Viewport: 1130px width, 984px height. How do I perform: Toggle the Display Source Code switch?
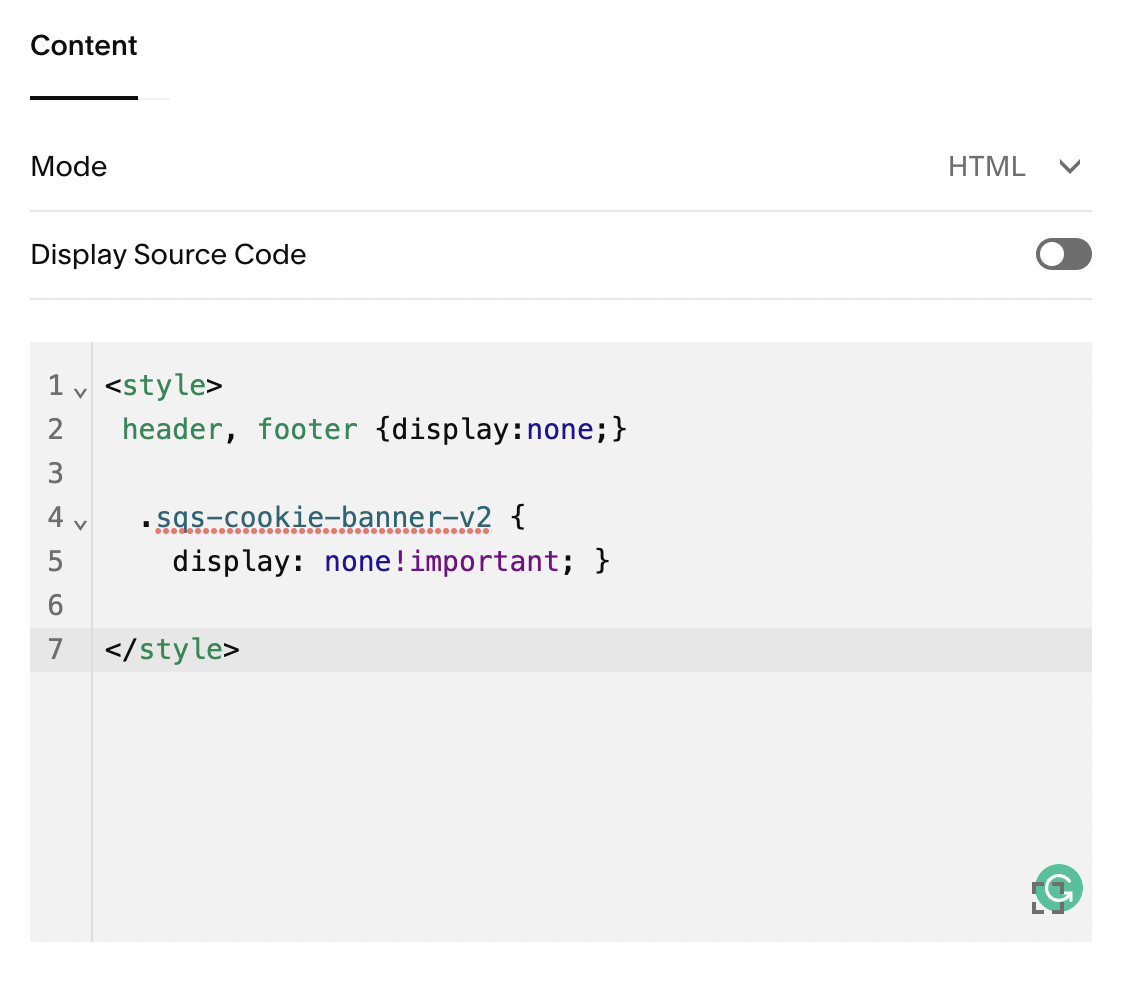coord(1063,255)
